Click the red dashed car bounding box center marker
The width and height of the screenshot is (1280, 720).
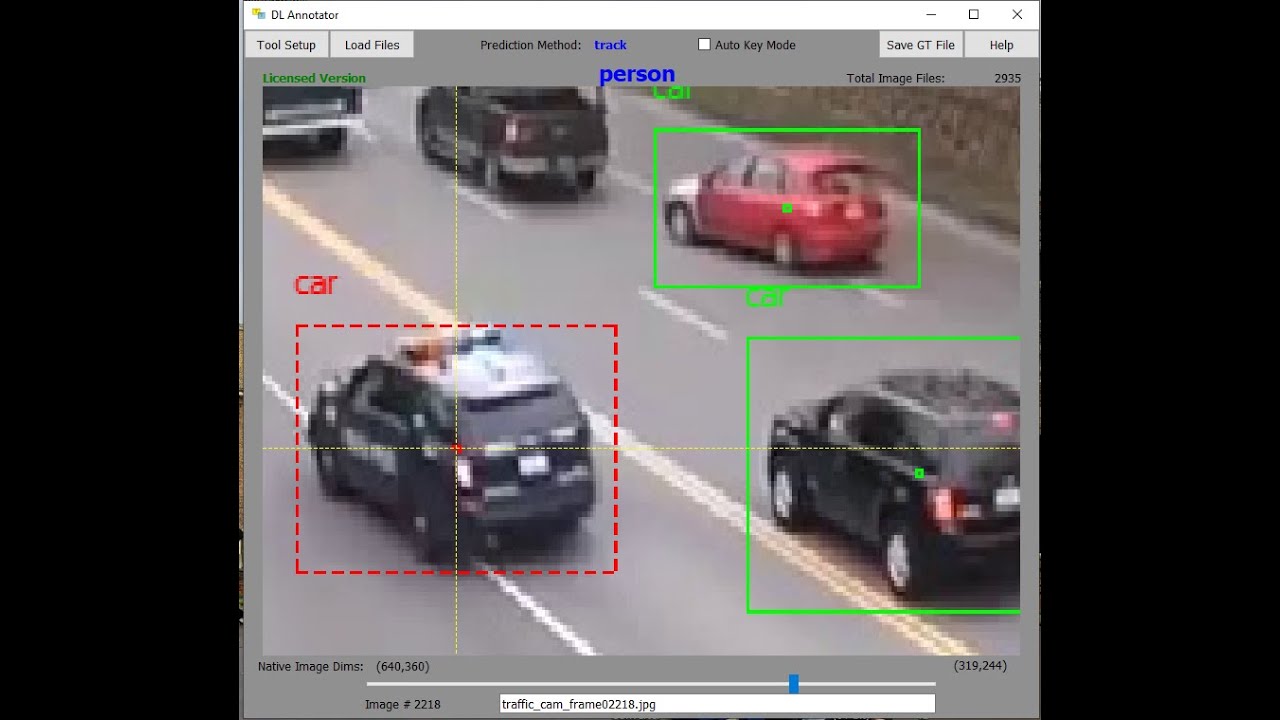(457, 449)
